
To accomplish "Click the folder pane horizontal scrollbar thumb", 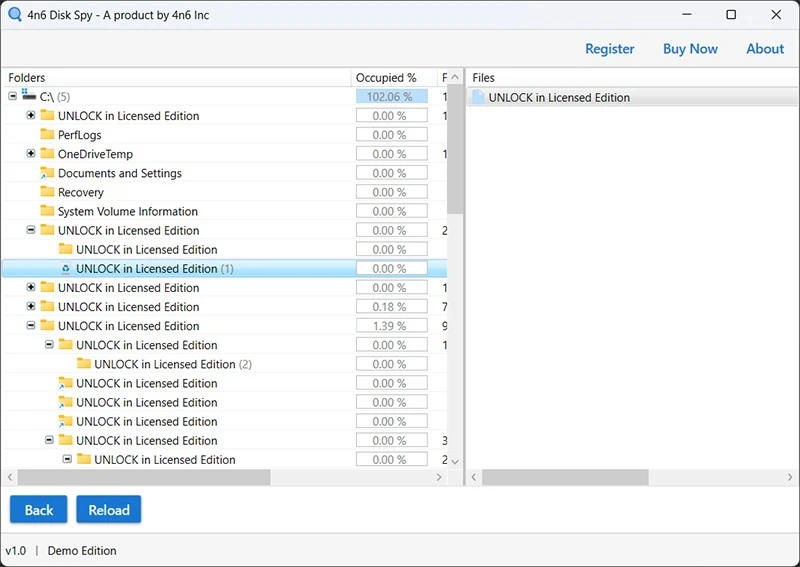I will coord(144,477).
